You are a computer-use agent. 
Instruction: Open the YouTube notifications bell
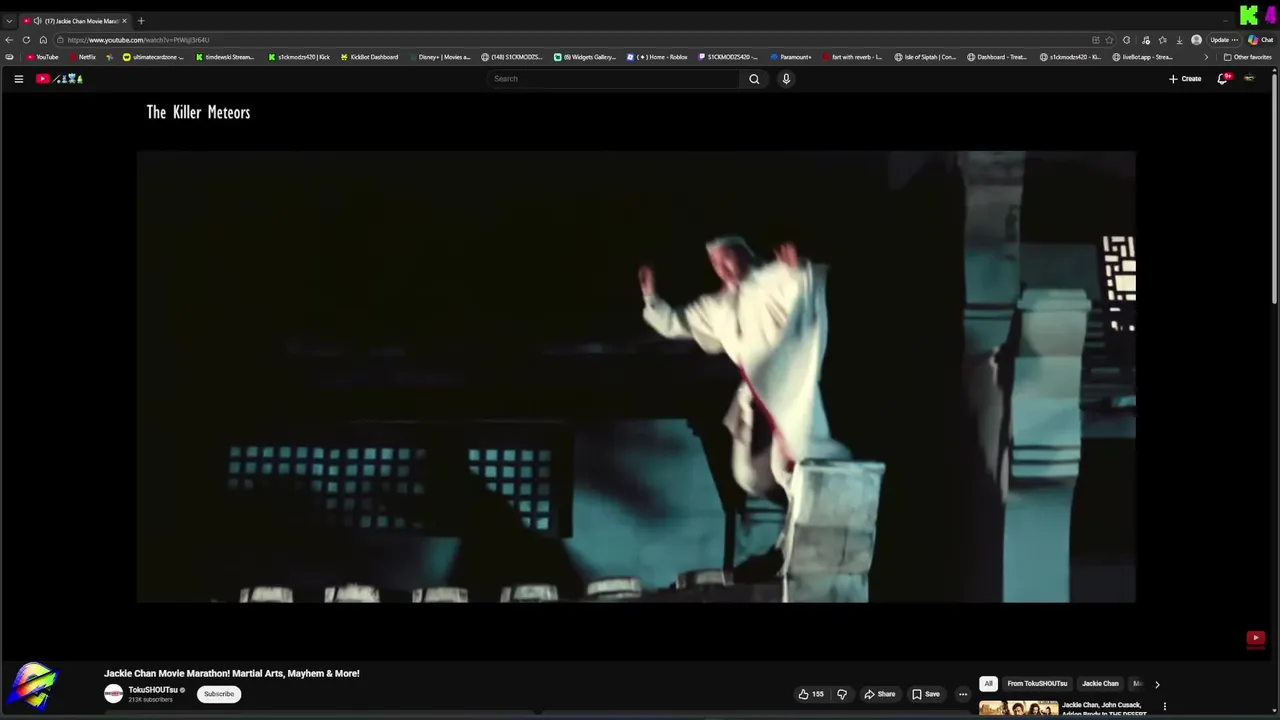point(1222,79)
